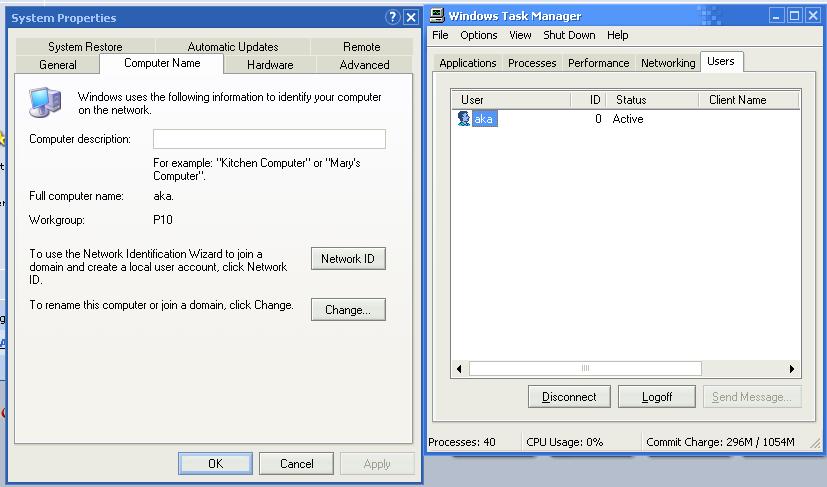Screen dimensions: 827x487
Task: Open the Remote tab
Action: [361, 46]
